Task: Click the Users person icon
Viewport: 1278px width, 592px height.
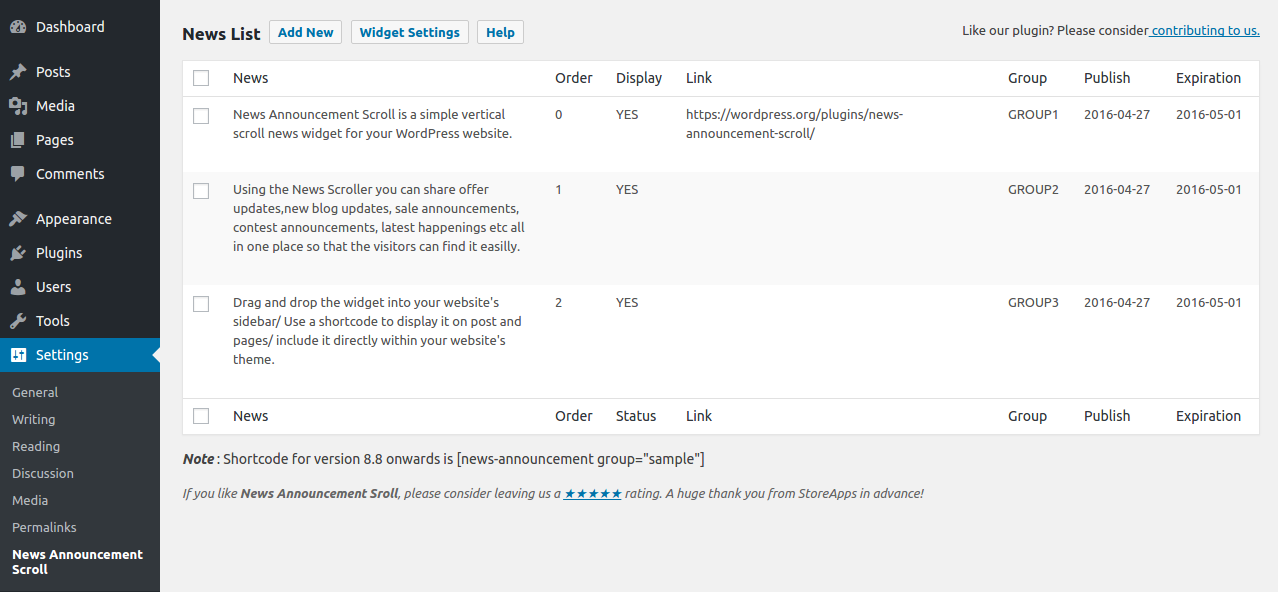Action: click(x=18, y=287)
